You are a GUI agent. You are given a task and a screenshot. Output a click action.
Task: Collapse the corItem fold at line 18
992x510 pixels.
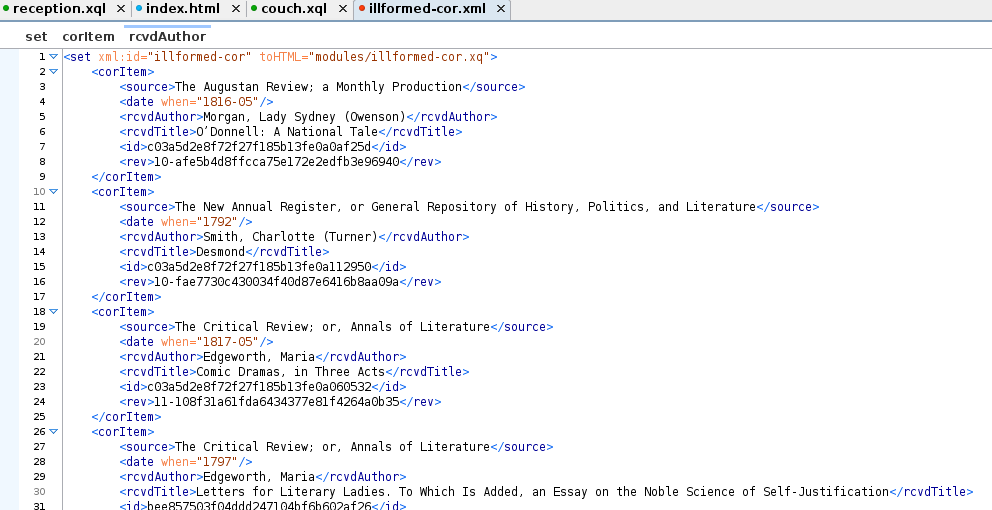[54, 311]
